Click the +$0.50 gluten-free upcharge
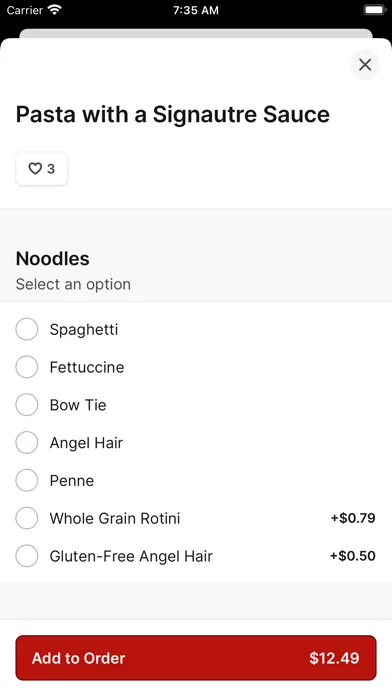 pyautogui.click(x=352, y=556)
